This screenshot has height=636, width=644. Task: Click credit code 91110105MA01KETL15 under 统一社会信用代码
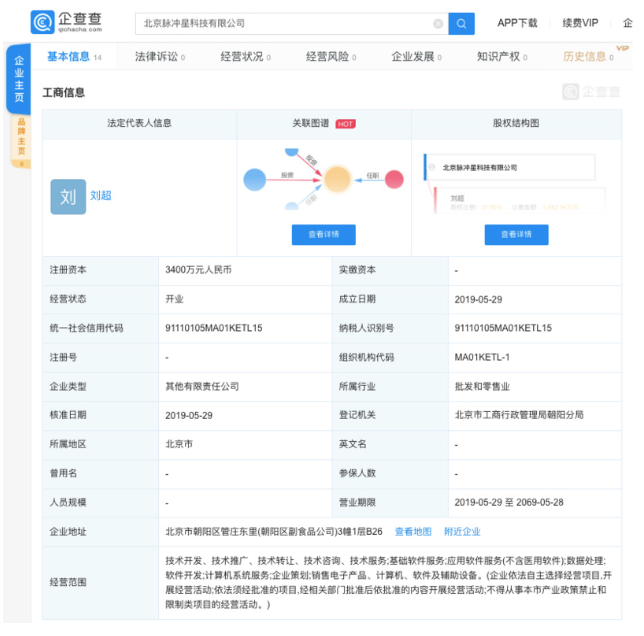click(214, 328)
